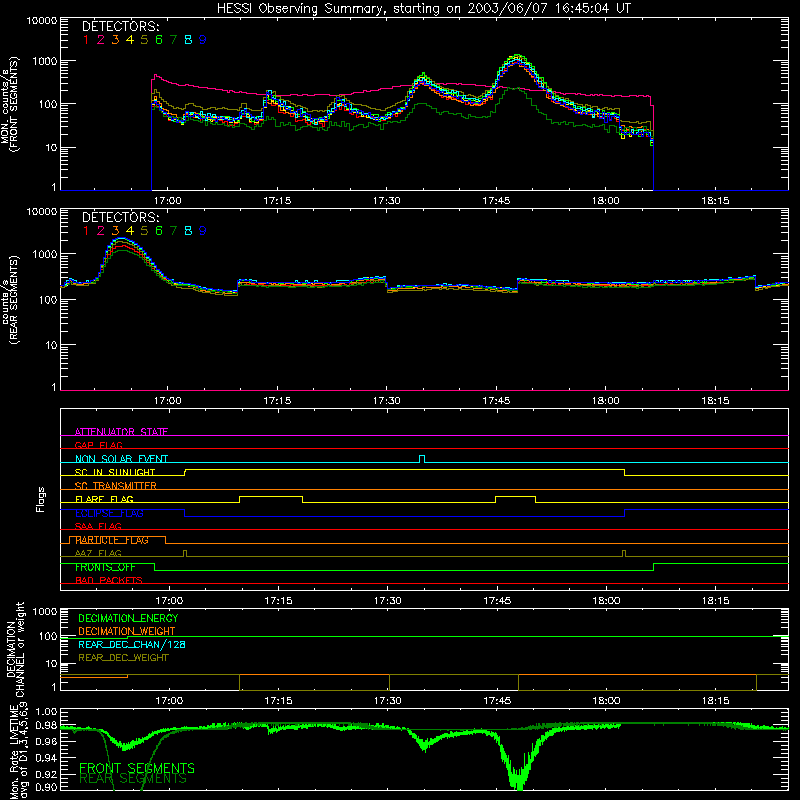Pick detector 6 legend number in rear segments plot

pyautogui.click(x=159, y=231)
